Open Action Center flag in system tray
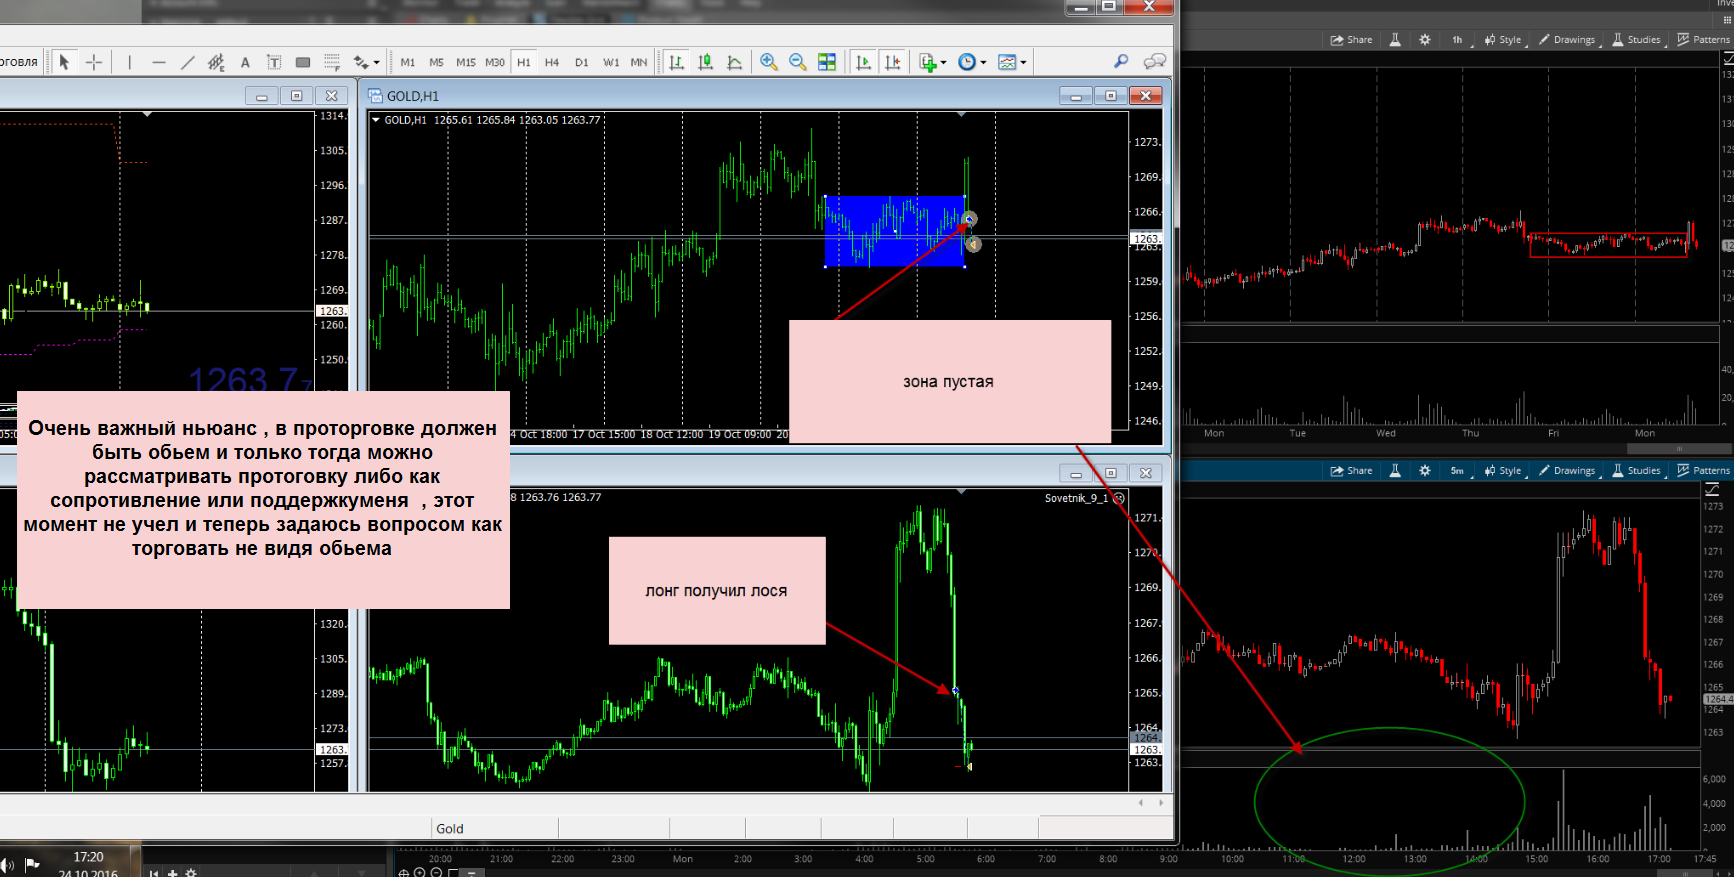The image size is (1734, 877). tap(32, 864)
